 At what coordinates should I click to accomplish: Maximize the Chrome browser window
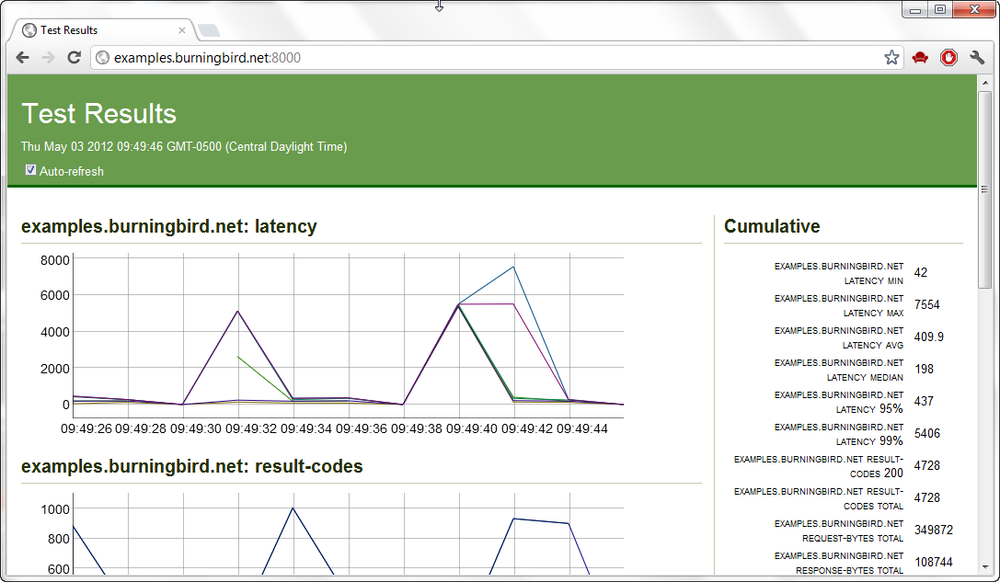[939, 9]
